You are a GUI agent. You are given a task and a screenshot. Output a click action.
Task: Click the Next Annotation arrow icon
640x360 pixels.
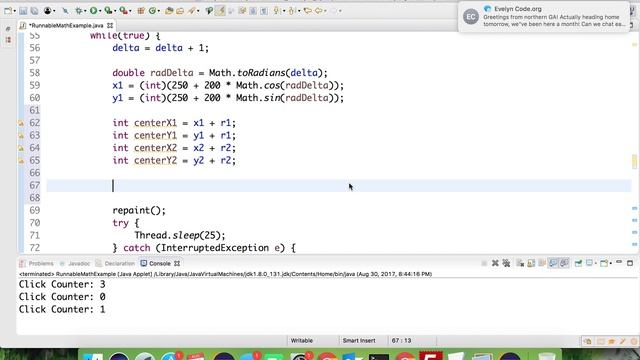[x=277, y=11]
